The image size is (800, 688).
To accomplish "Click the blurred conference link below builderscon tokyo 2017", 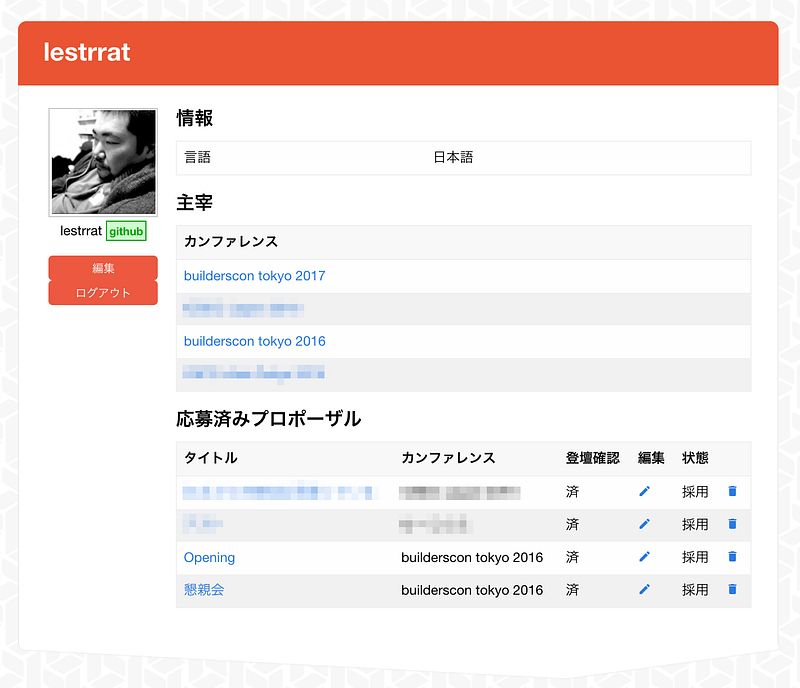I will tap(243, 309).
